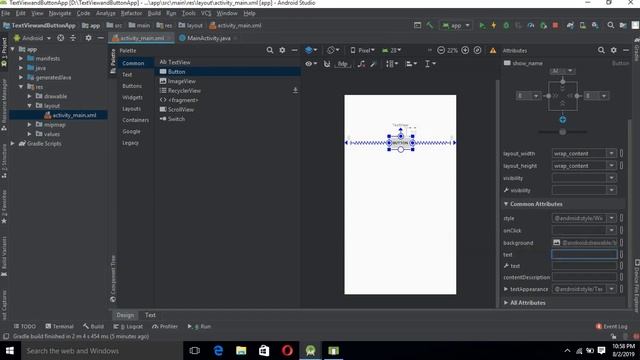This screenshot has height=360, width=640.
Task: Click the Make Project hammer icon
Action: pos(430,25)
